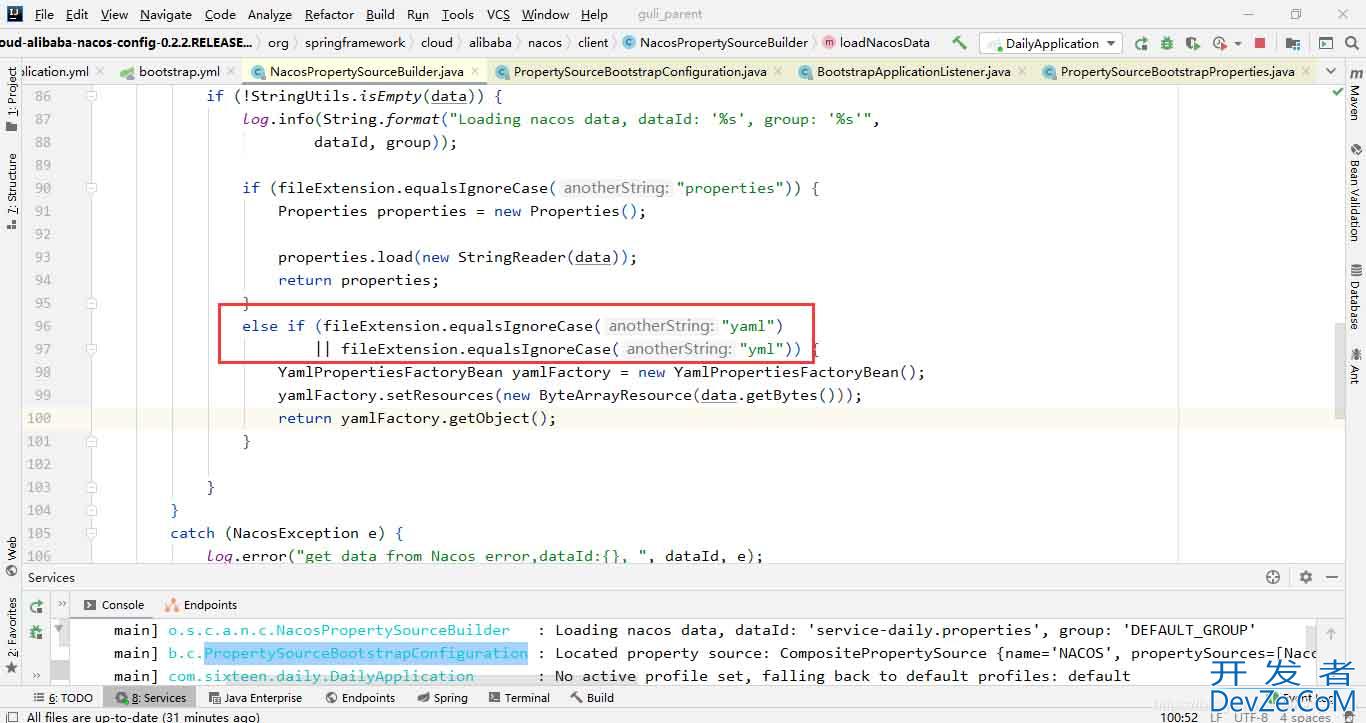The image size is (1366, 723).
Task: Open the Help menu
Action: click(594, 14)
